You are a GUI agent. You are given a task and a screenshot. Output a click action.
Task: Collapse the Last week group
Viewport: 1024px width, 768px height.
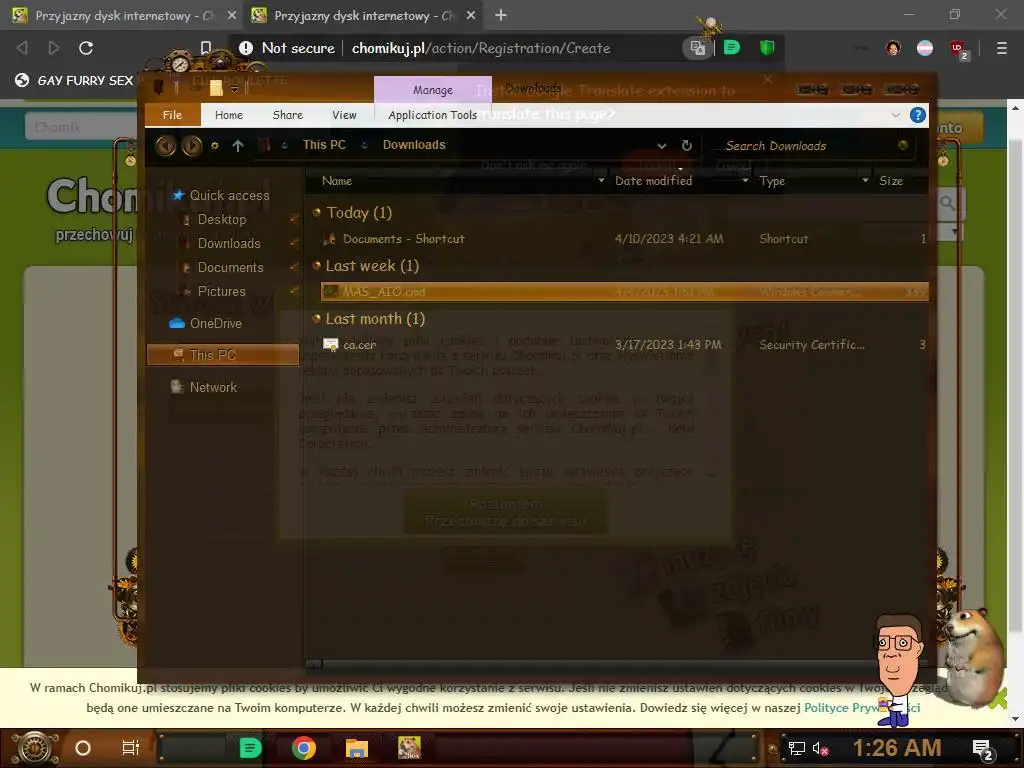pos(317,265)
